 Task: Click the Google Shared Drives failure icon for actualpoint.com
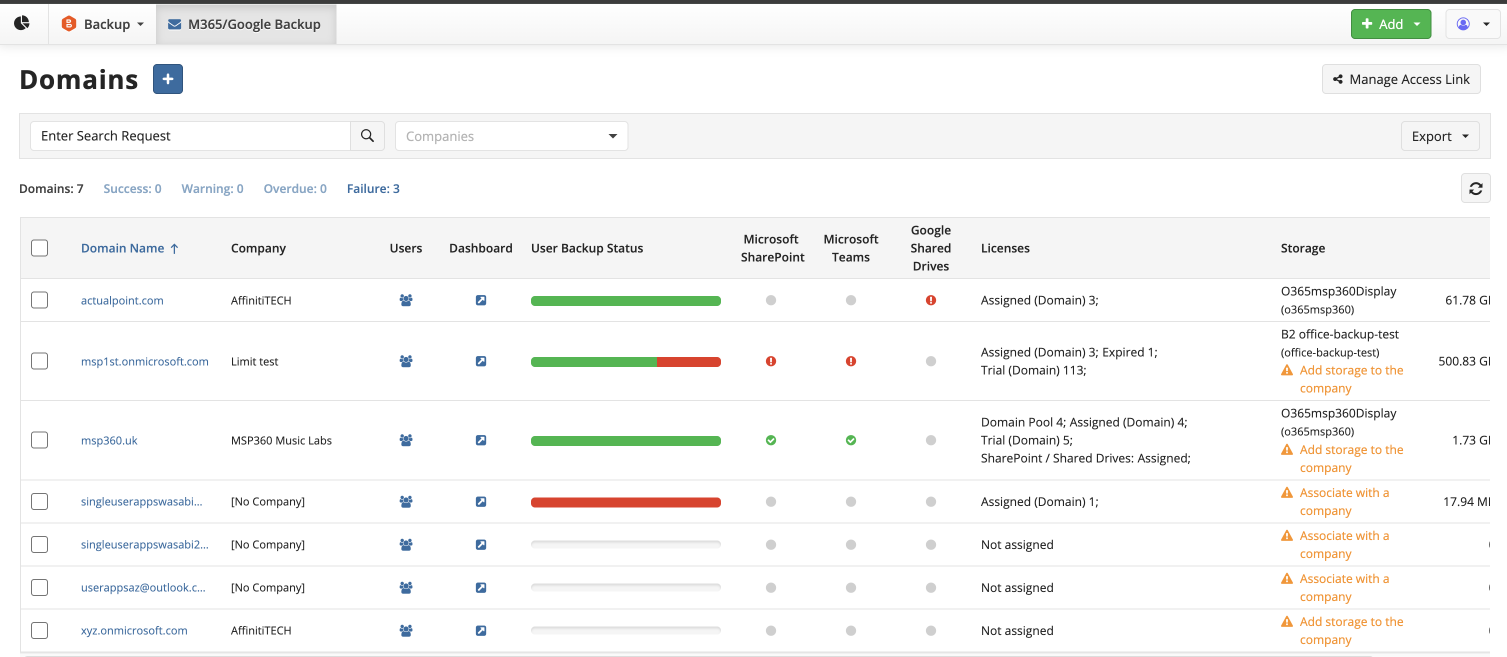931,300
